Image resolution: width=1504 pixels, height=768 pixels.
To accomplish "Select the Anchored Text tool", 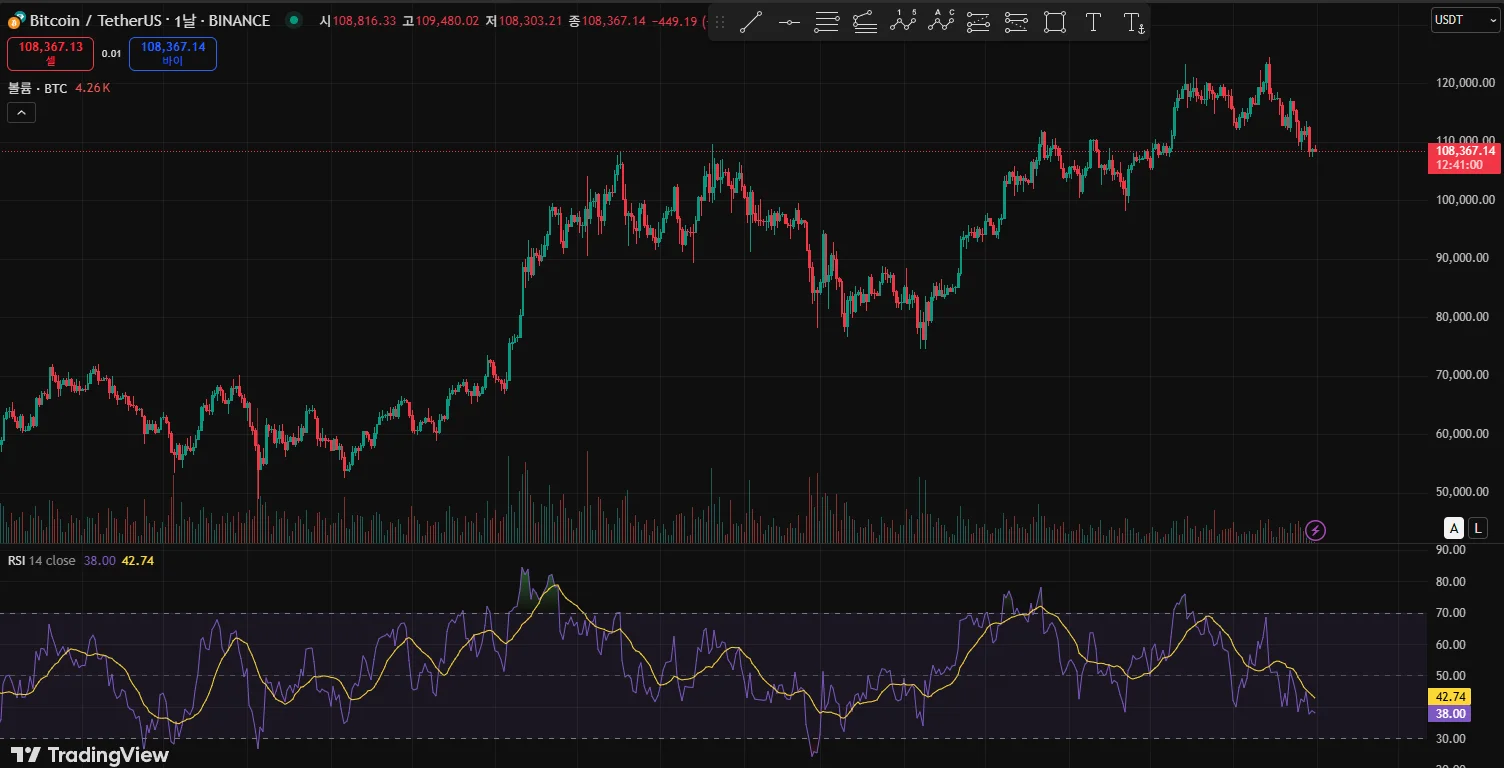I will point(1133,22).
